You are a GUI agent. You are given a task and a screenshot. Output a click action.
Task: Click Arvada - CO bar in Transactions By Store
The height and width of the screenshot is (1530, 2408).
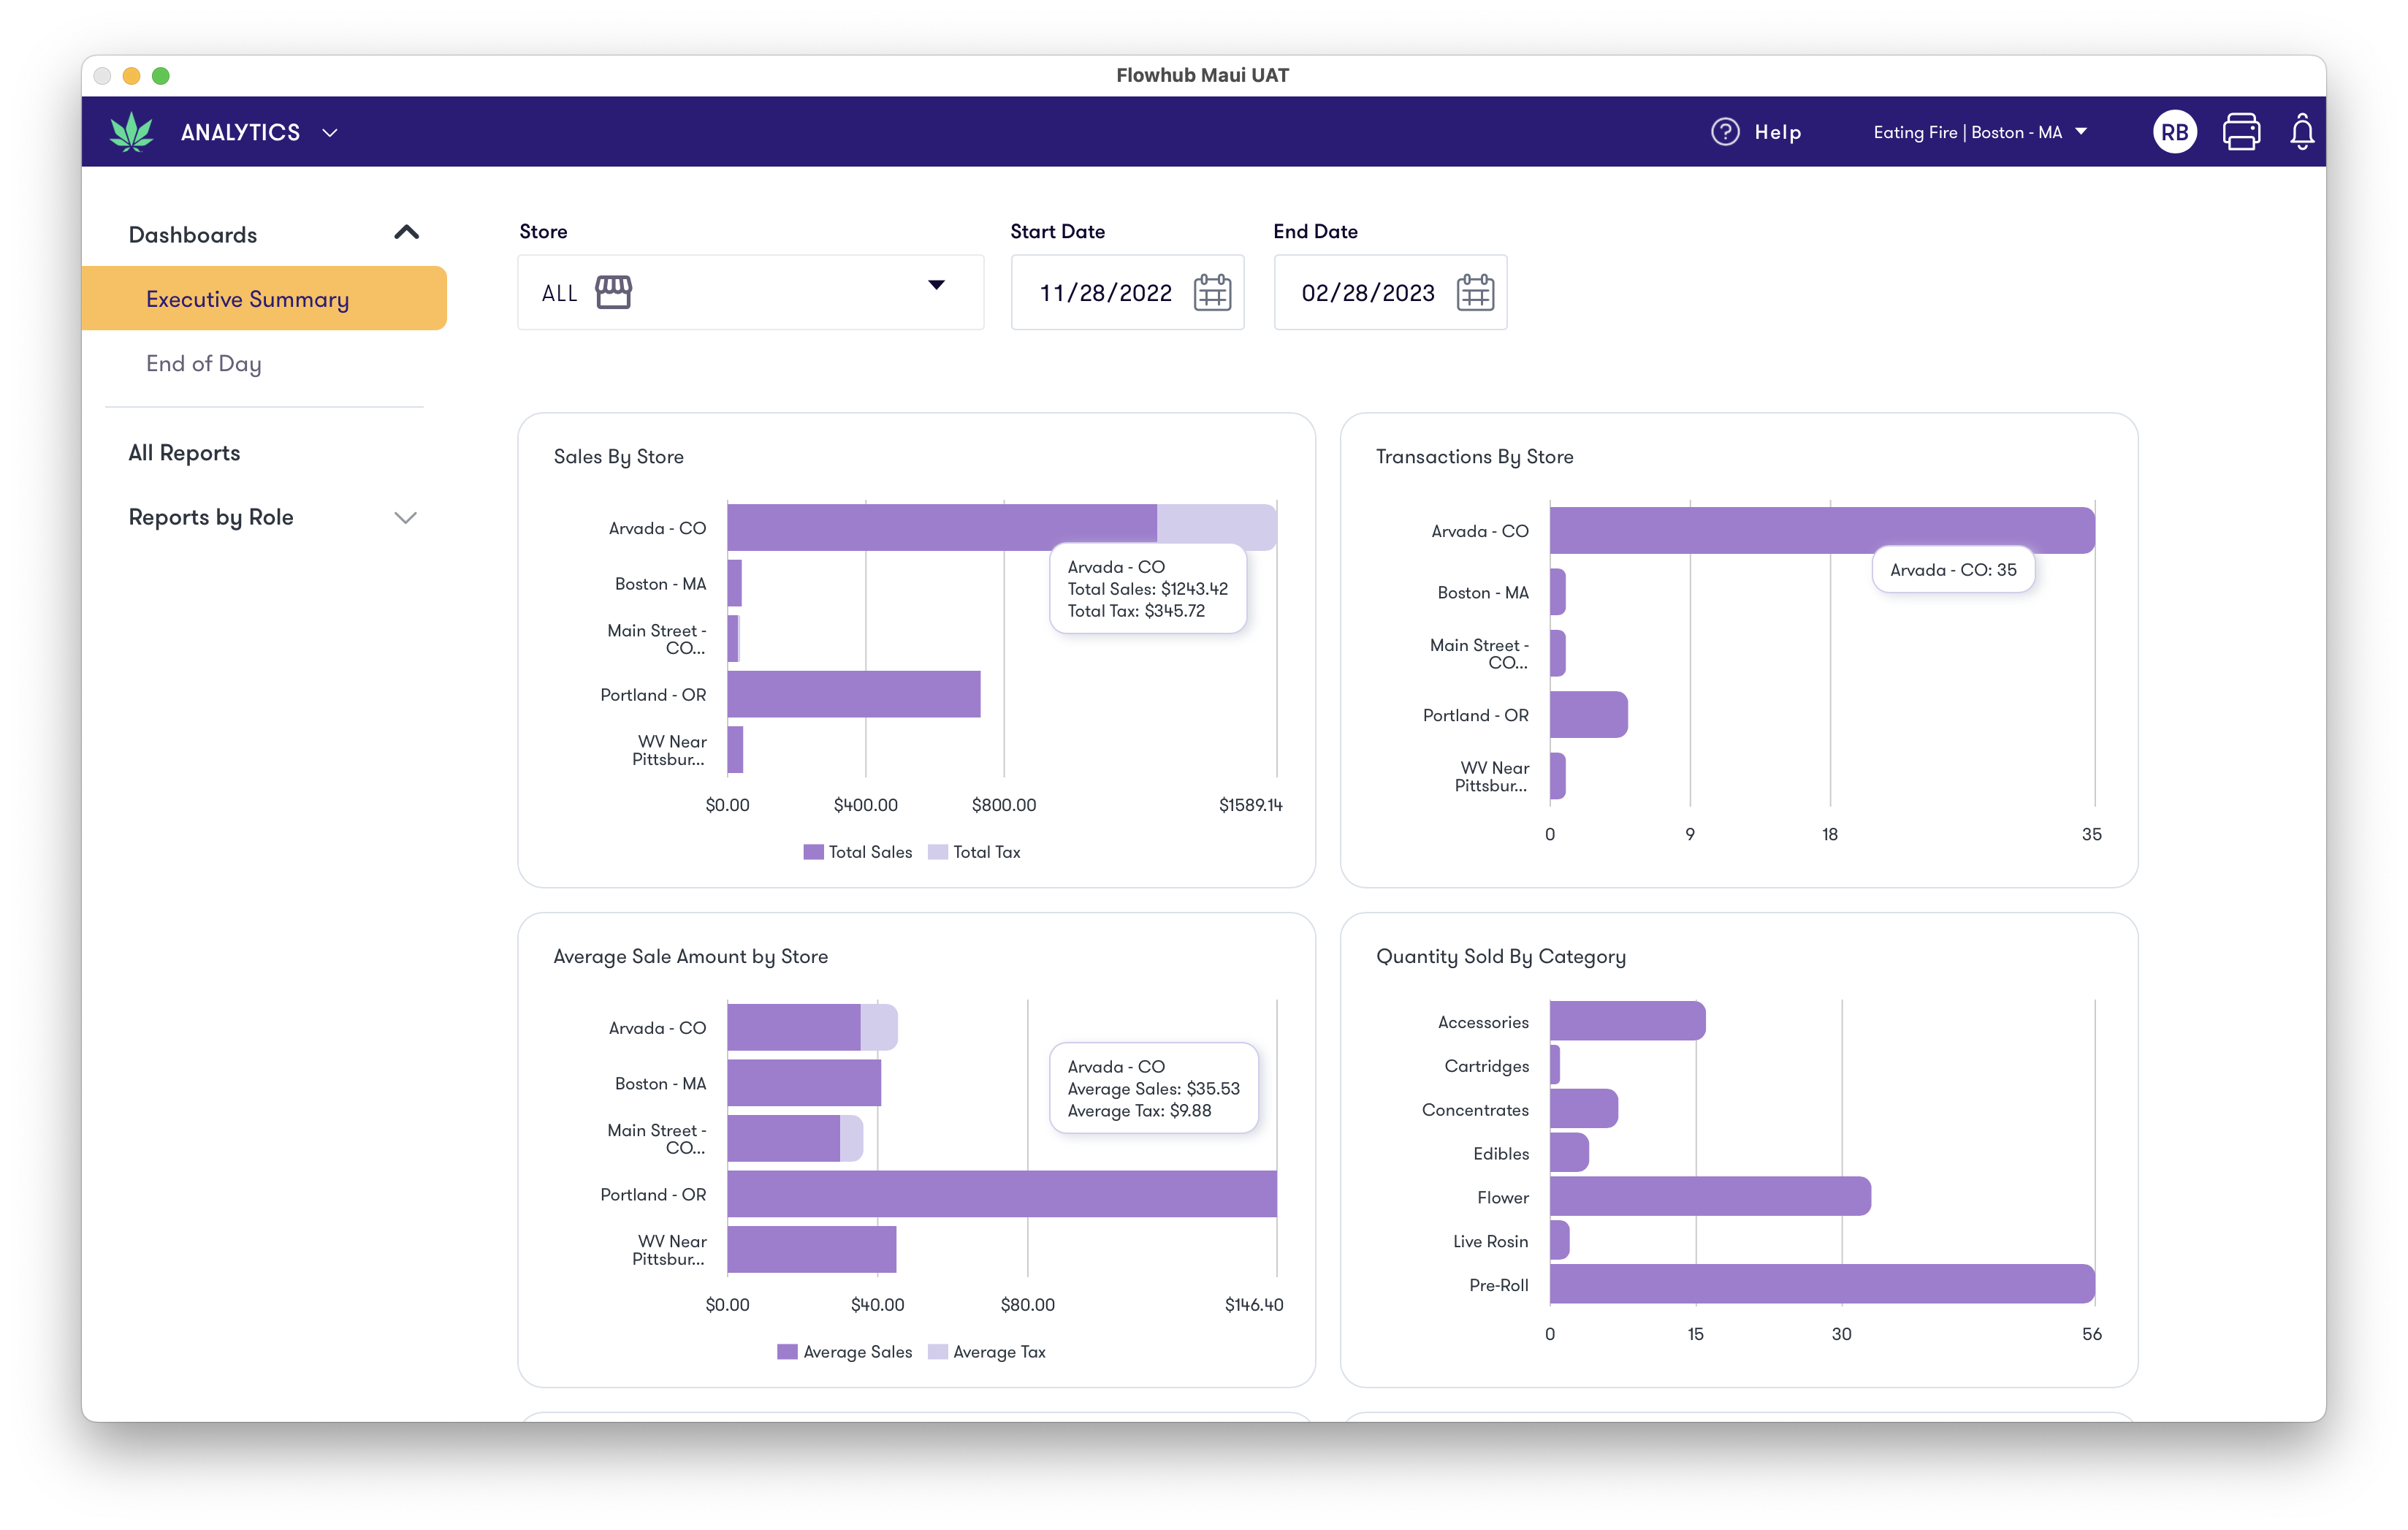[1821, 530]
